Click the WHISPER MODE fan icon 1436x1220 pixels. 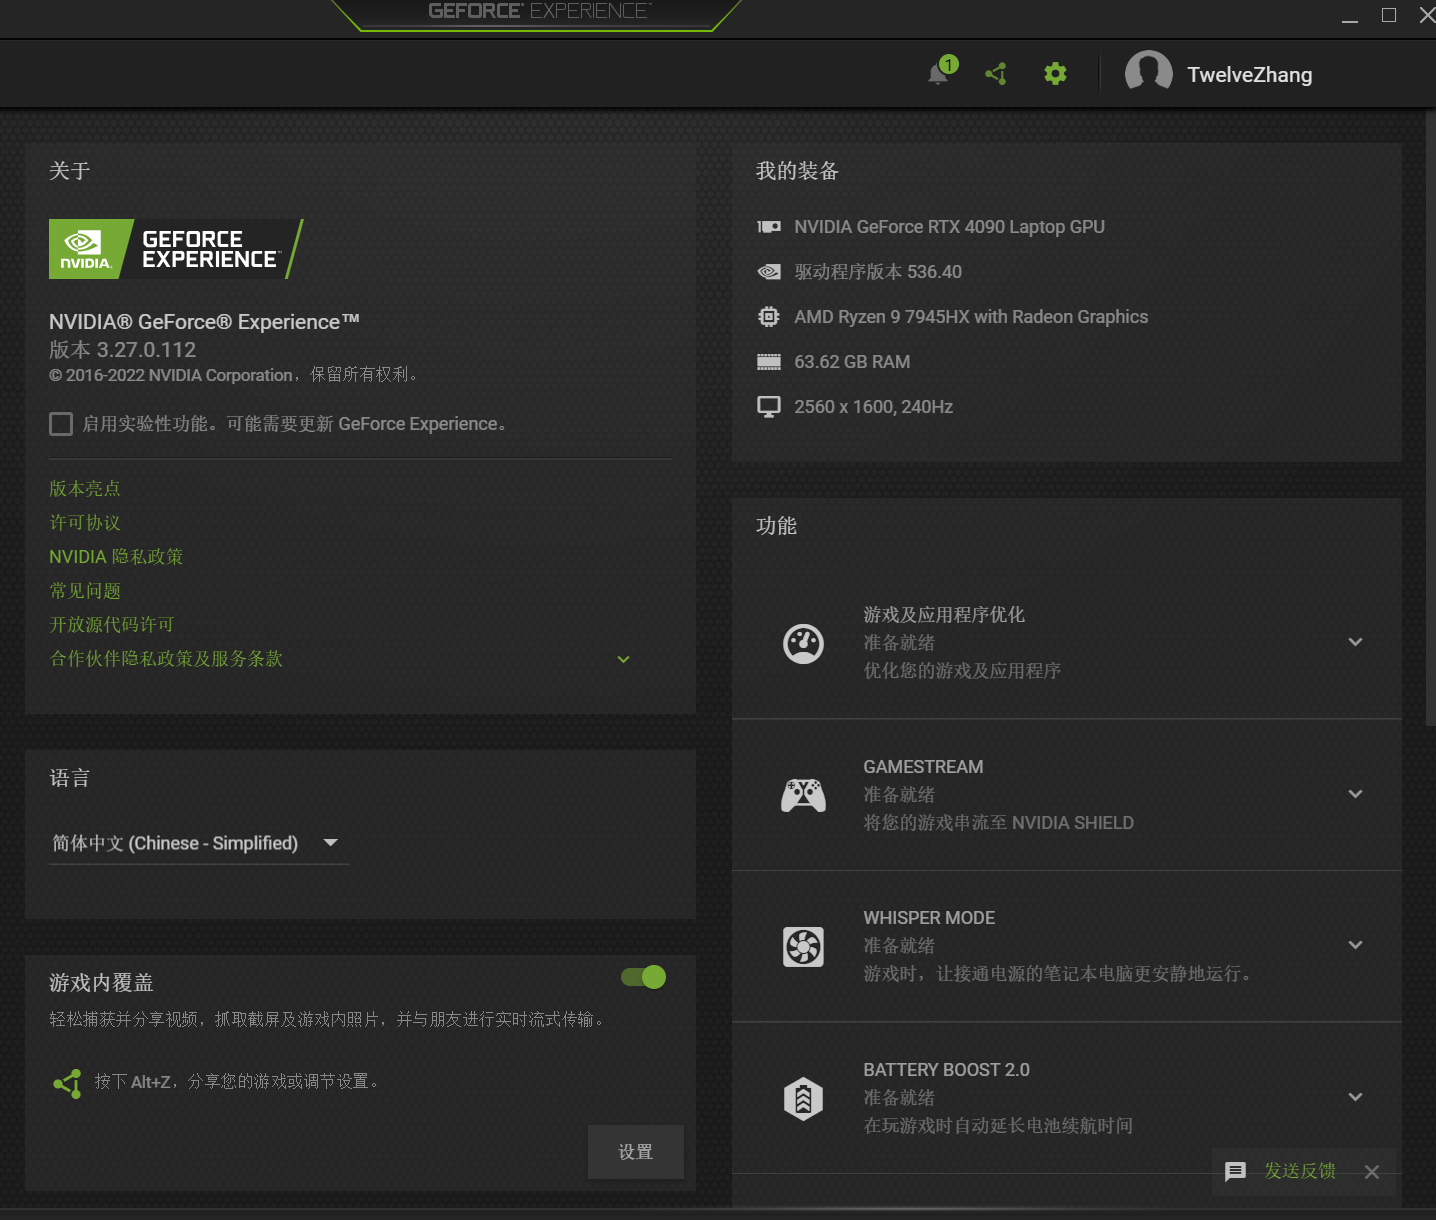(803, 946)
